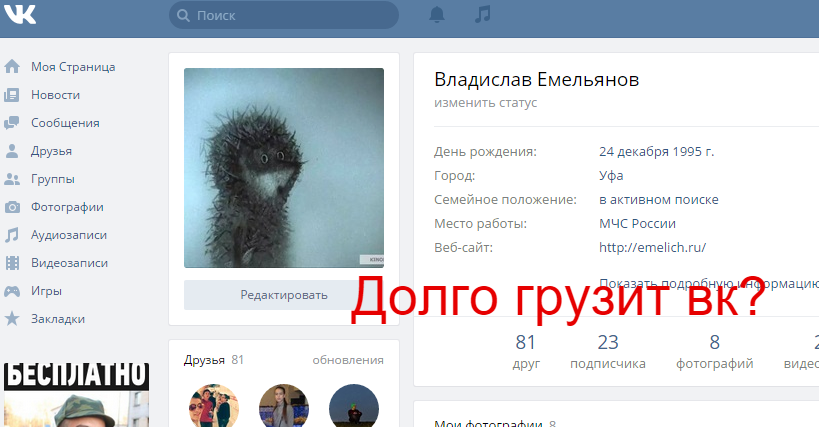Click profile name Владислав Емельянов
819x427 pixels.
pos(536,80)
